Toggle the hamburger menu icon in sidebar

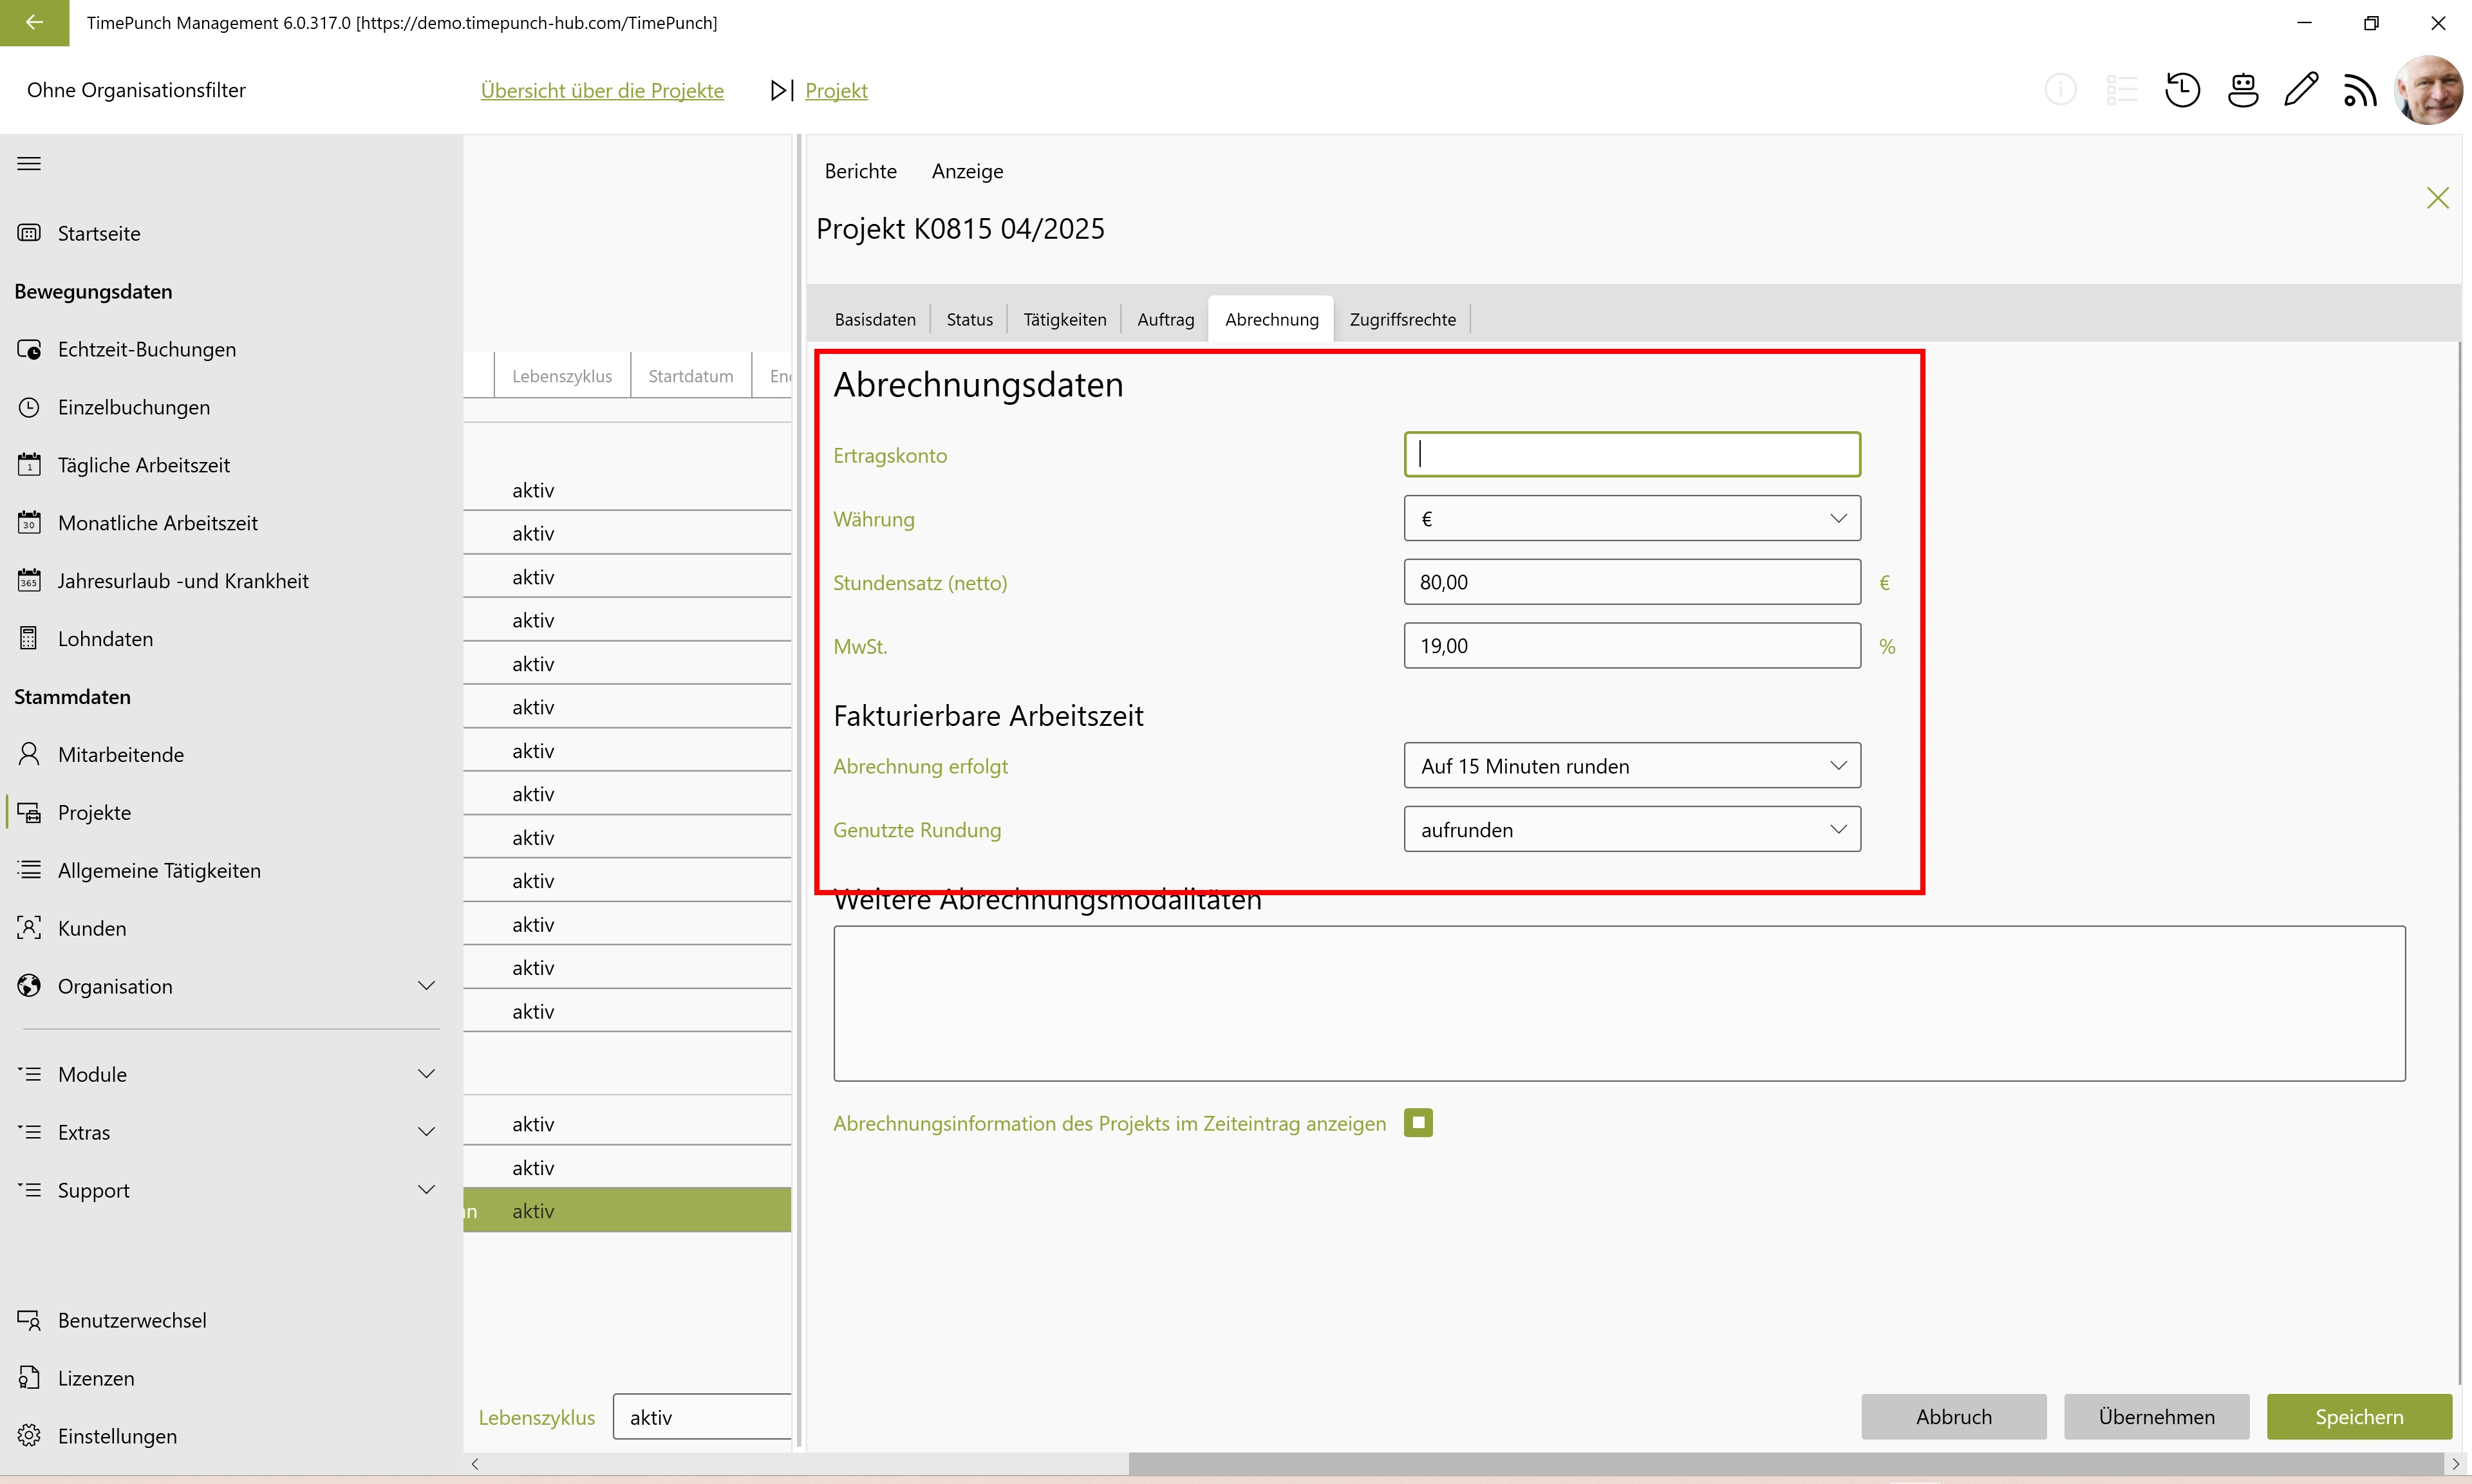29,164
